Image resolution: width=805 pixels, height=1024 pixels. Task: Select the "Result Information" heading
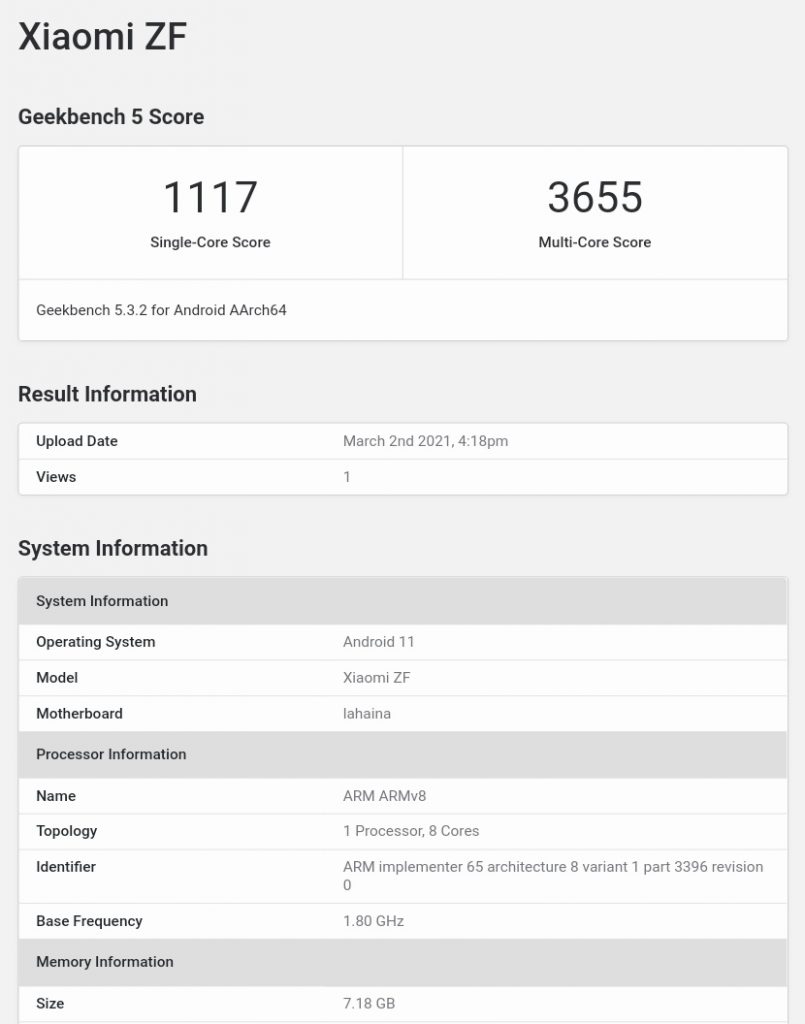107,394
